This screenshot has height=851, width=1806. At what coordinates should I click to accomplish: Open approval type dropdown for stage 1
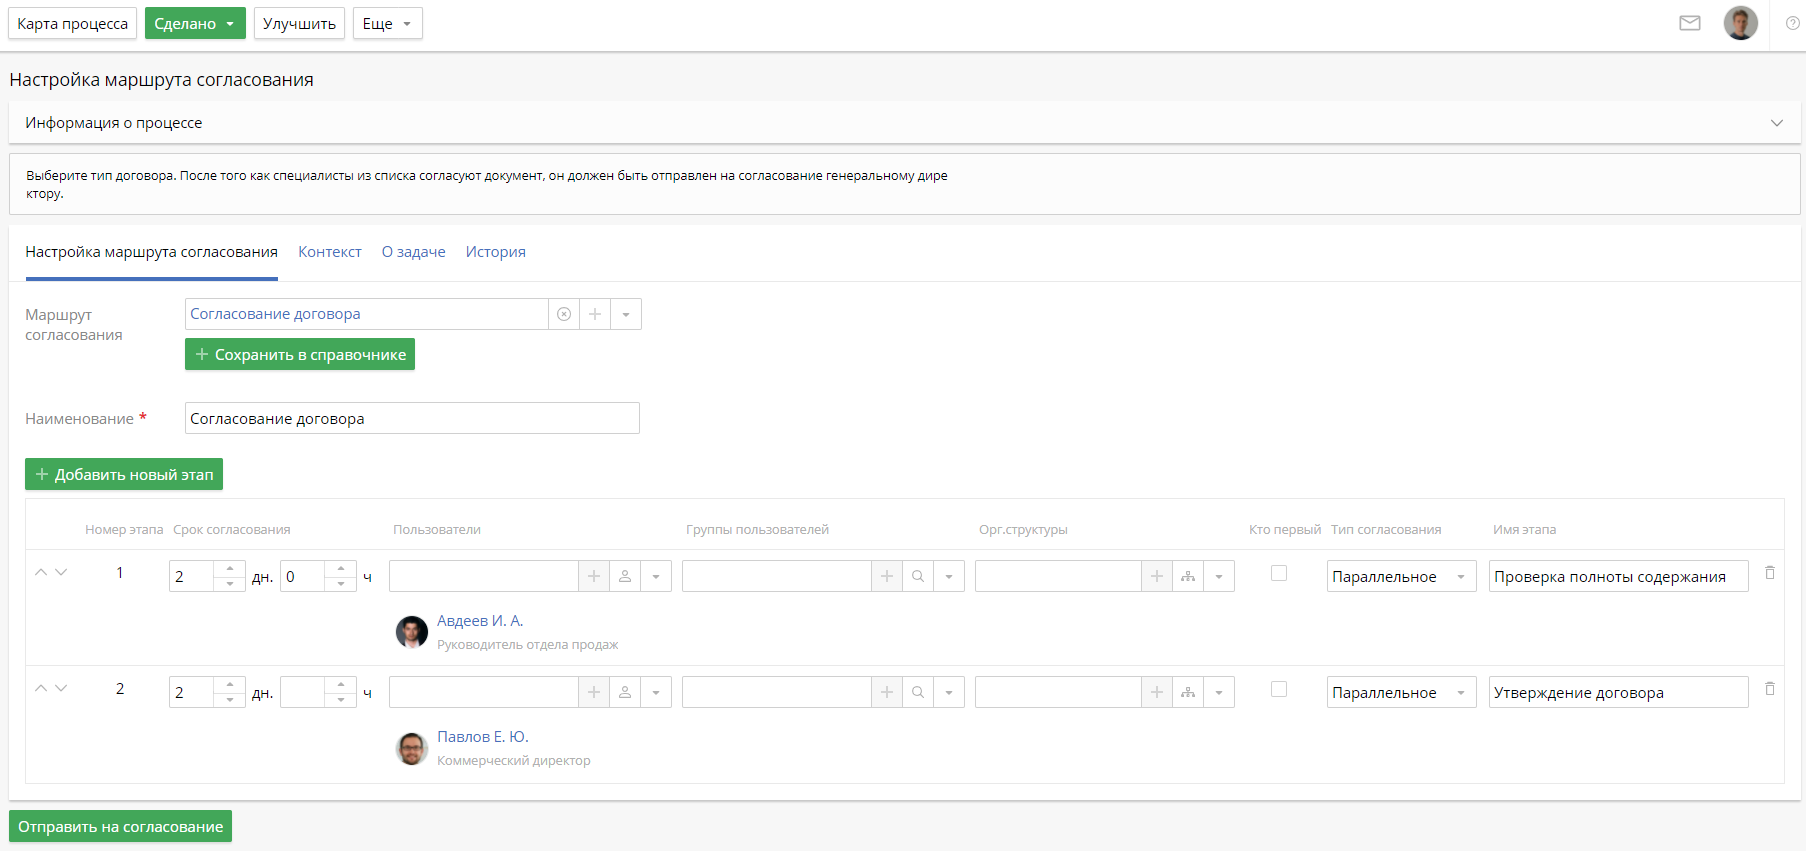click(1401, 576)
